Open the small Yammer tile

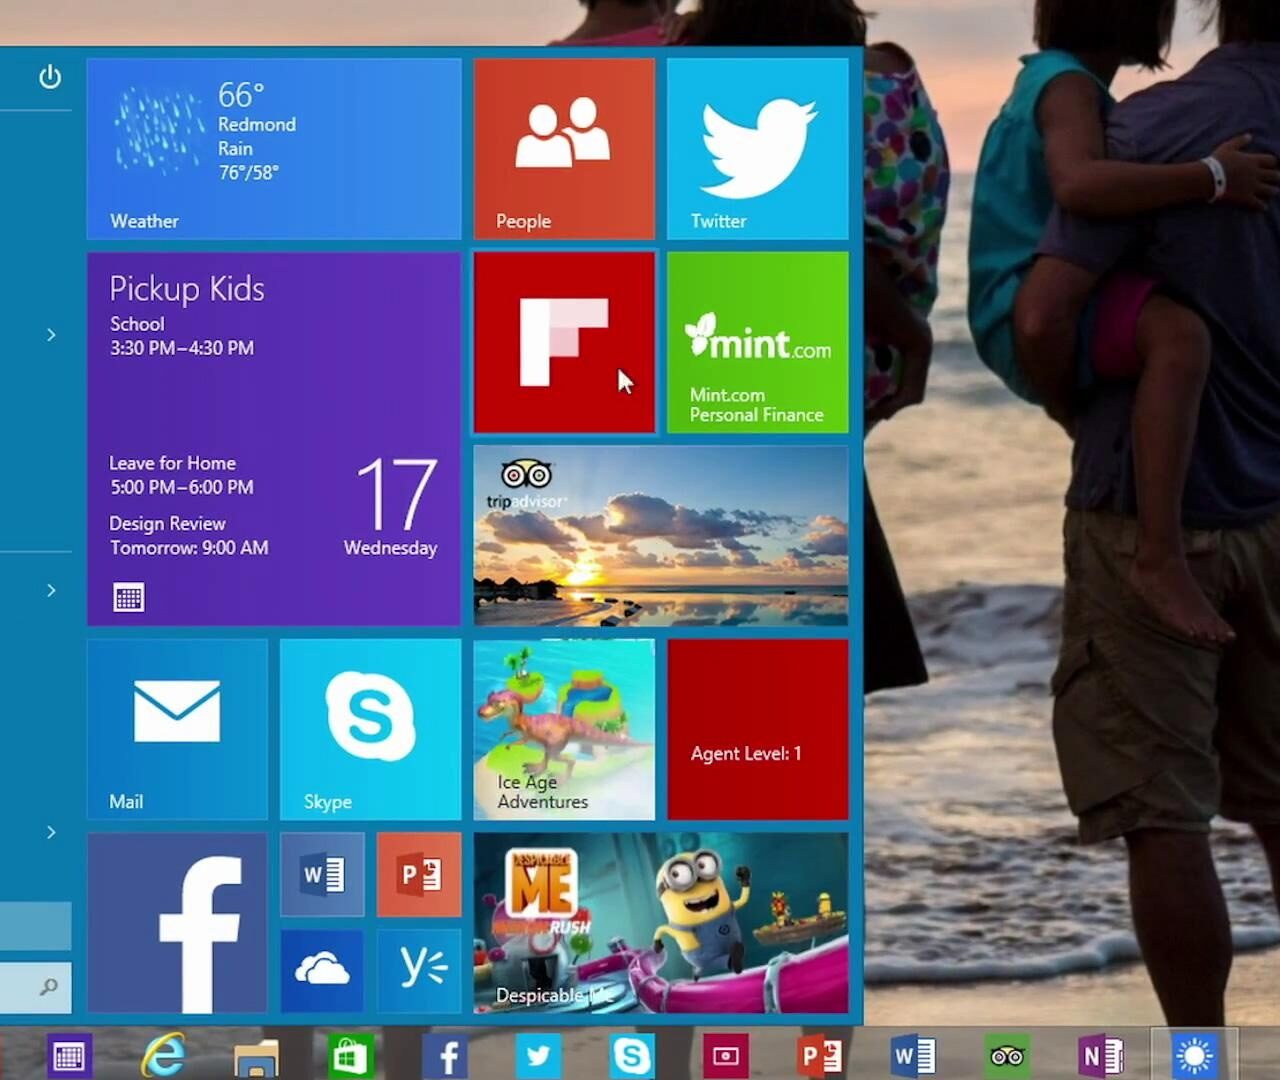pyautogui.click(x=419, y=971)
